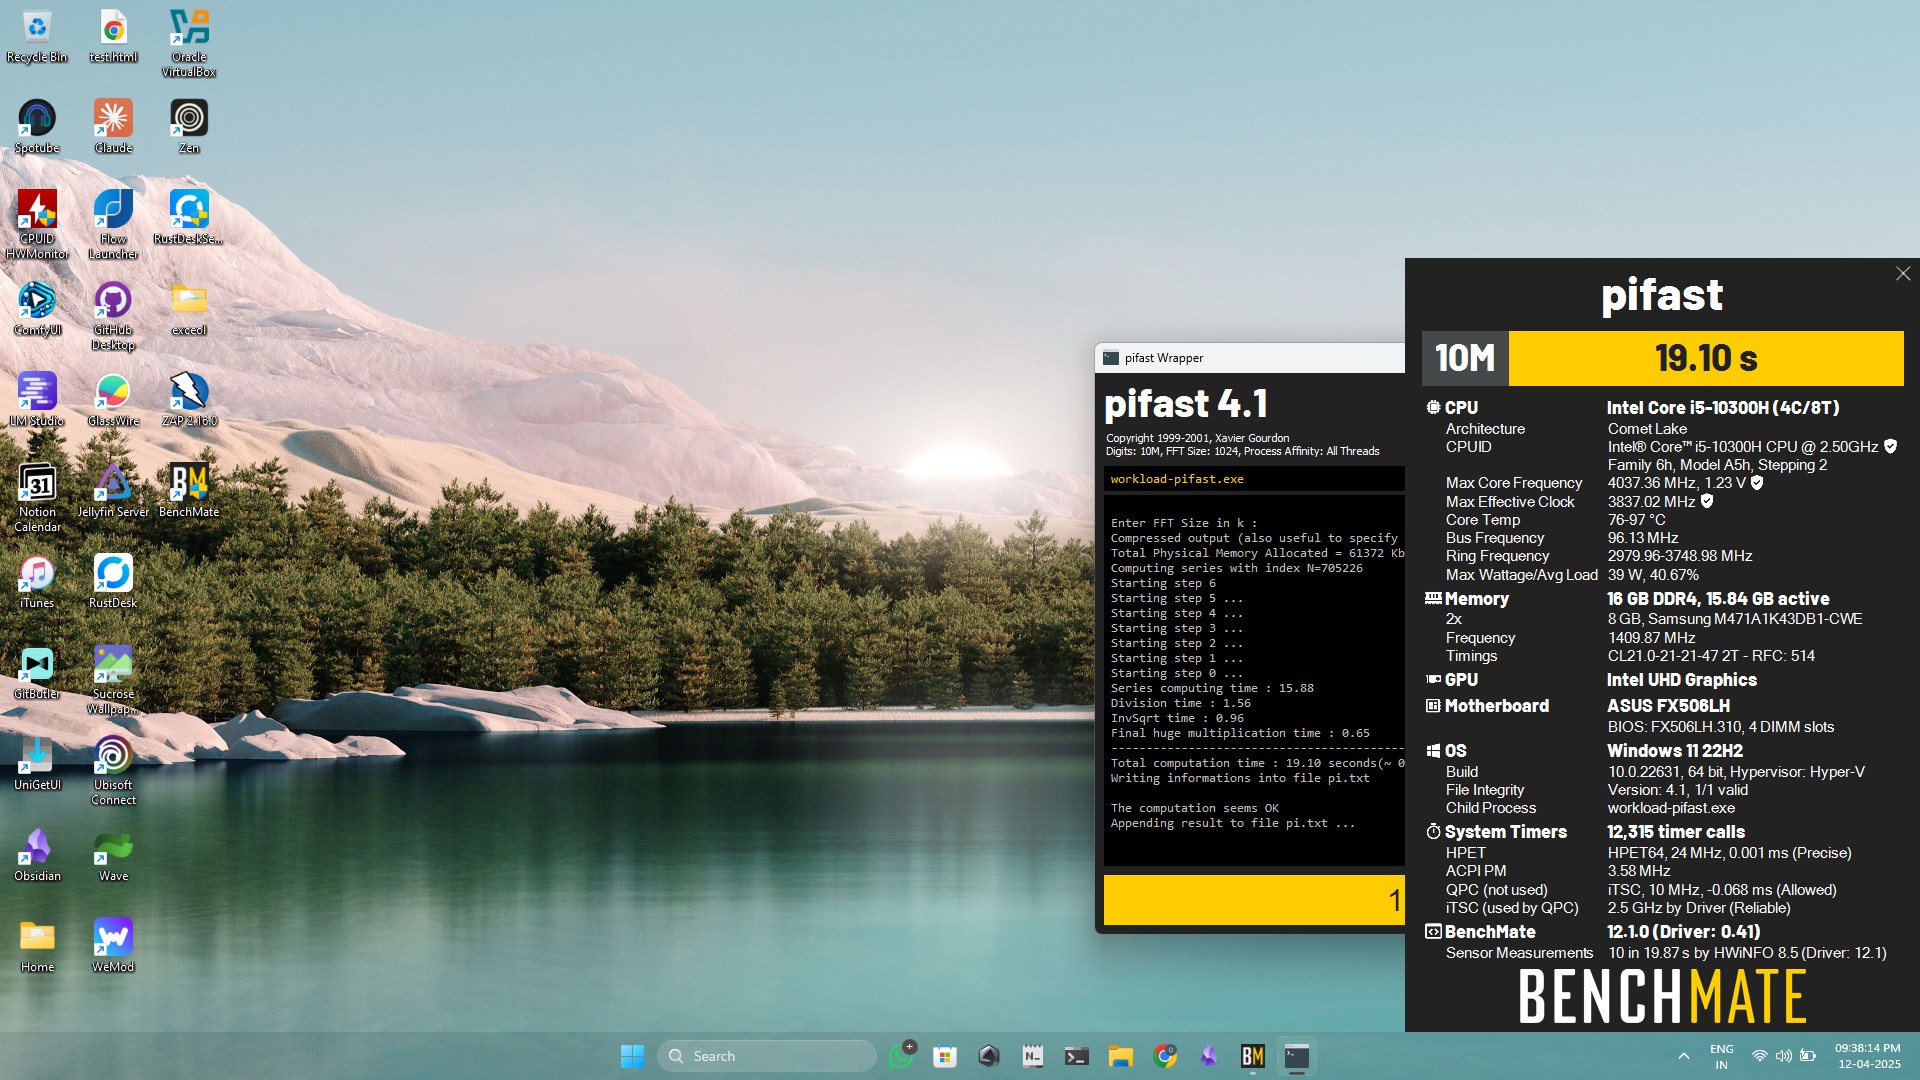
Task: Click the taskbar Search box
Action: click(x=766, y=1056)
